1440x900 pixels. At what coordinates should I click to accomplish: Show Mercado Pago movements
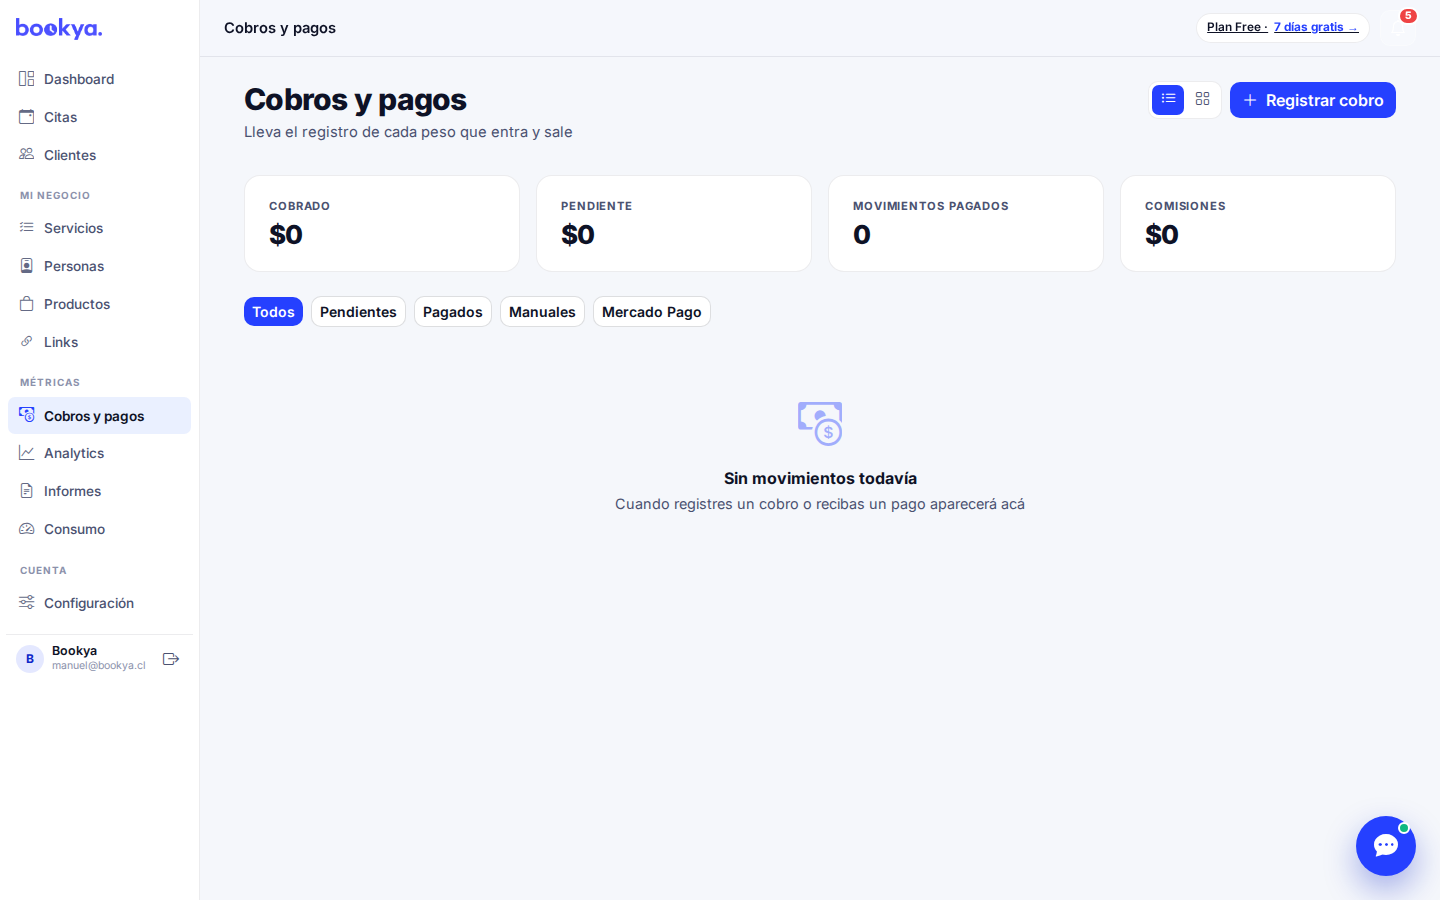(x=652, y=312)
